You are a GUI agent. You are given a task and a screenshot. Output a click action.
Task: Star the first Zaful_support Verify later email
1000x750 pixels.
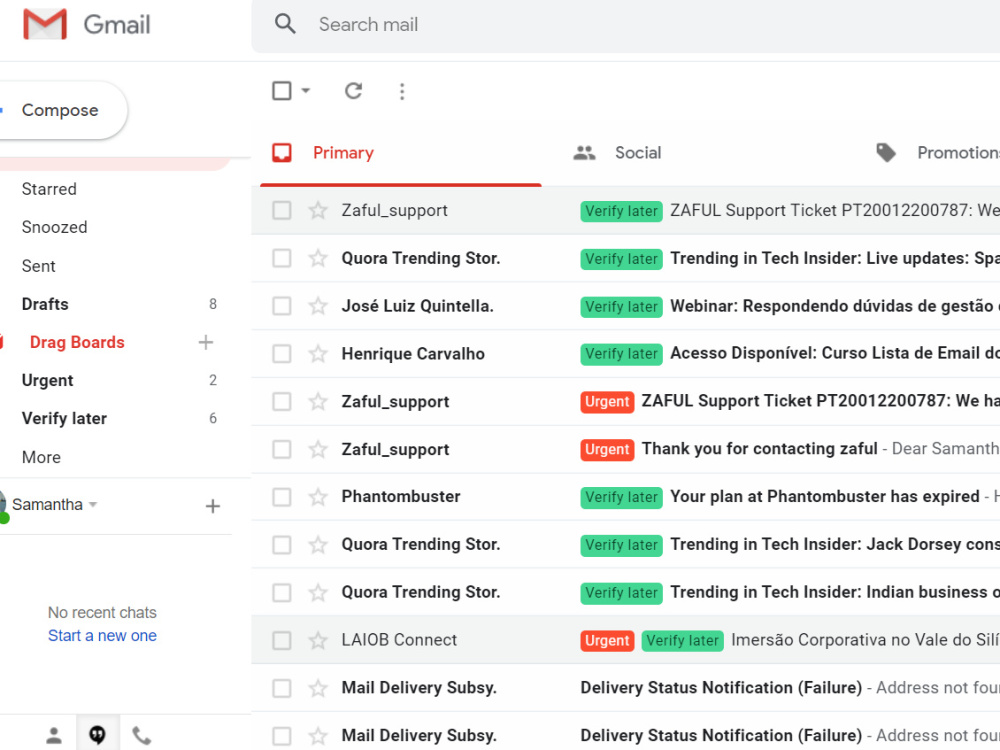click(x=318, y=210)
